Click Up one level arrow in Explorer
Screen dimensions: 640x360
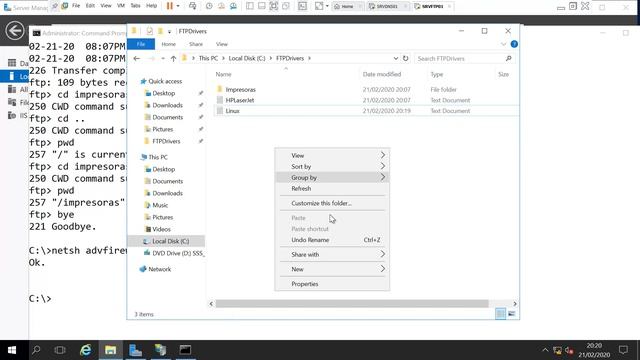tap(173, 58)
